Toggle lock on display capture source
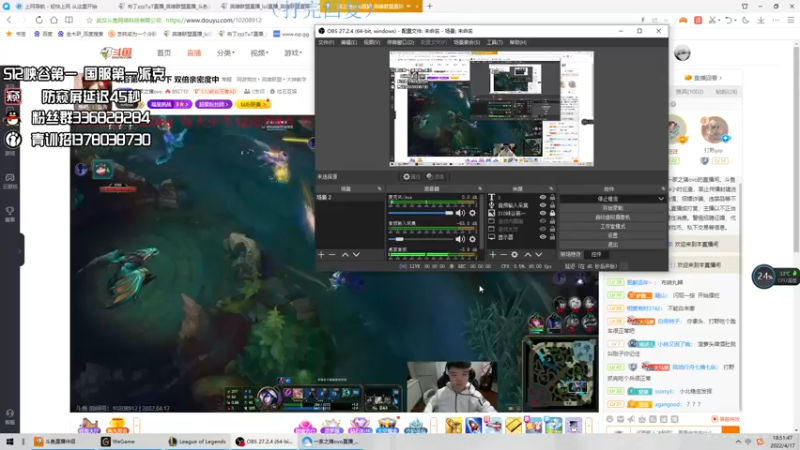The height and width of the screenshot is (450, 800). pyautogui.click(x=552, y=237)
